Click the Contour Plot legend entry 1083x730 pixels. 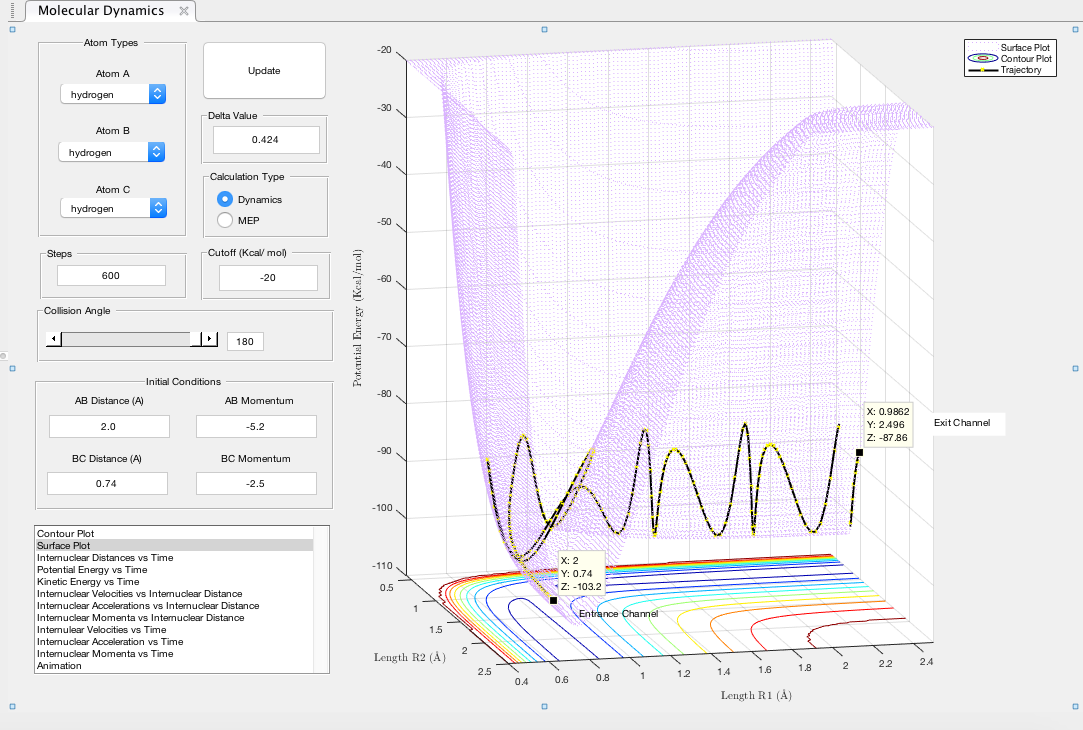1025,59
